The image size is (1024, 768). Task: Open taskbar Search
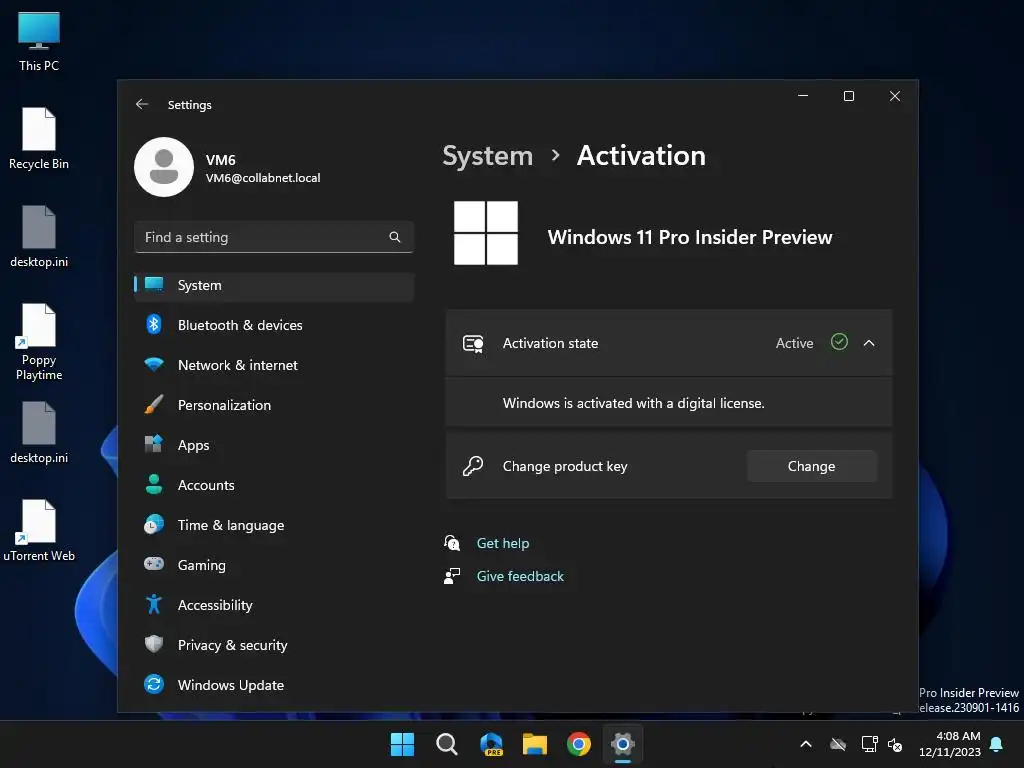click(x=447, y=744)
